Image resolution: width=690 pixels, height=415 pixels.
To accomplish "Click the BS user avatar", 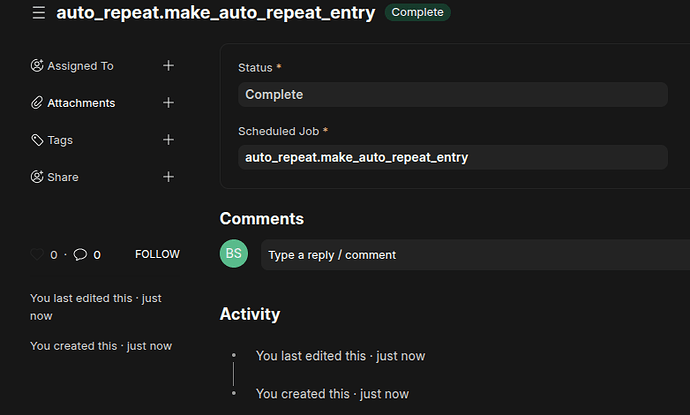I will pos(233,254).
